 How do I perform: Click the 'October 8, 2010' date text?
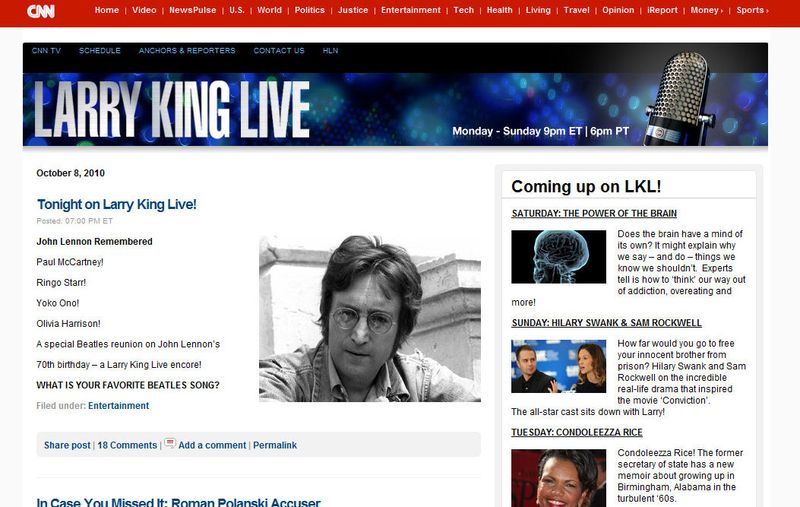click(70, 173)
